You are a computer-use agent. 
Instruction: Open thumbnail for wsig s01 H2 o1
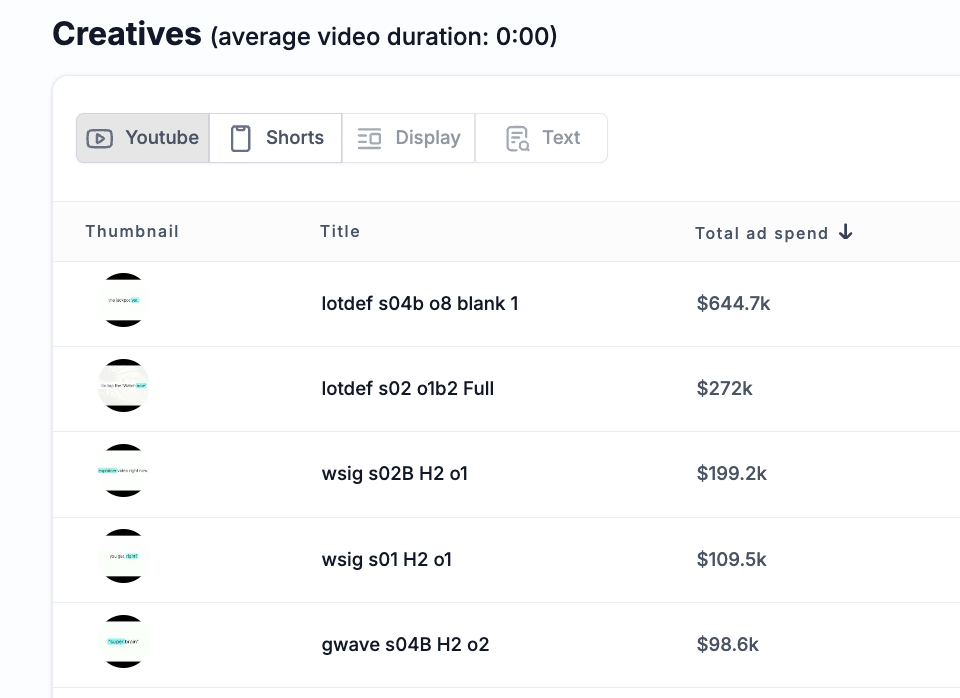click(x=124, y=556)
